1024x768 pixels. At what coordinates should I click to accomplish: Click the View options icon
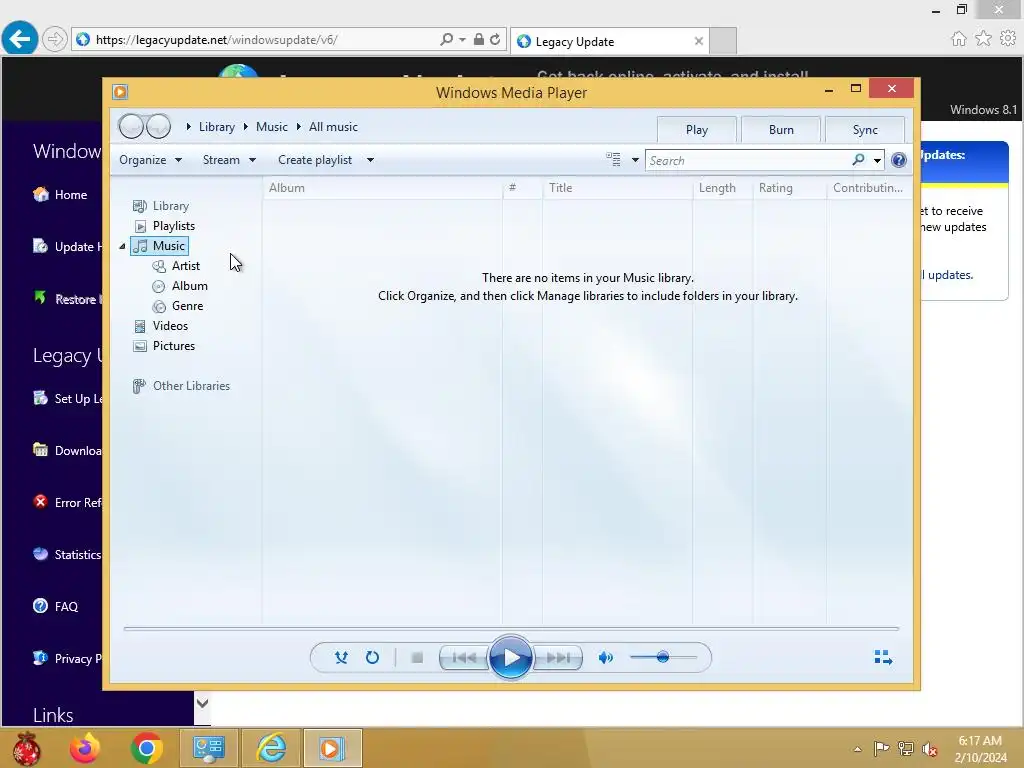[x=613, y=160]
